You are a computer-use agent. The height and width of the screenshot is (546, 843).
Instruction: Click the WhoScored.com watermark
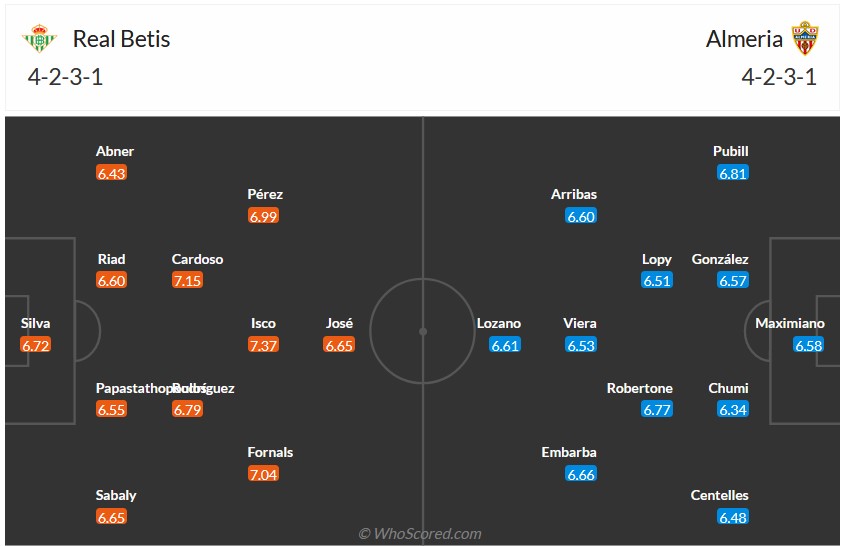[x=420, y=534]
